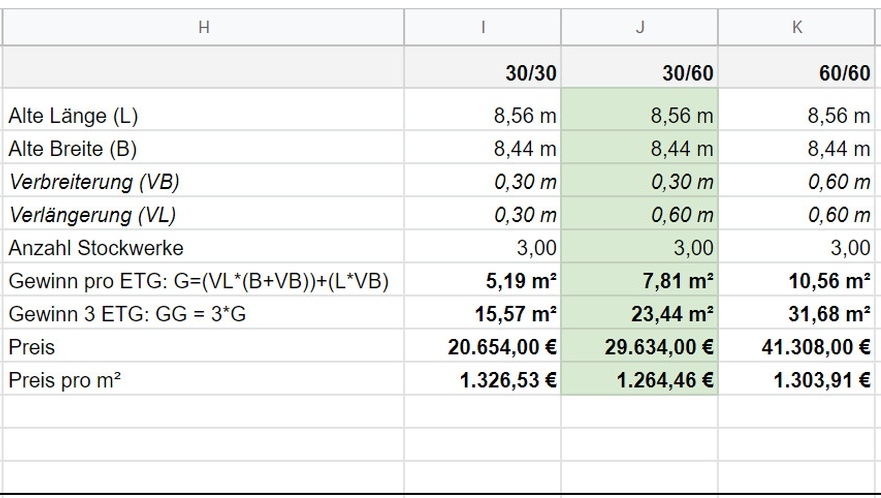The height and width of the screenshot is (498, 881).
Task: Select the Verlängerung (VL) label cell
Action: (203, 215)
